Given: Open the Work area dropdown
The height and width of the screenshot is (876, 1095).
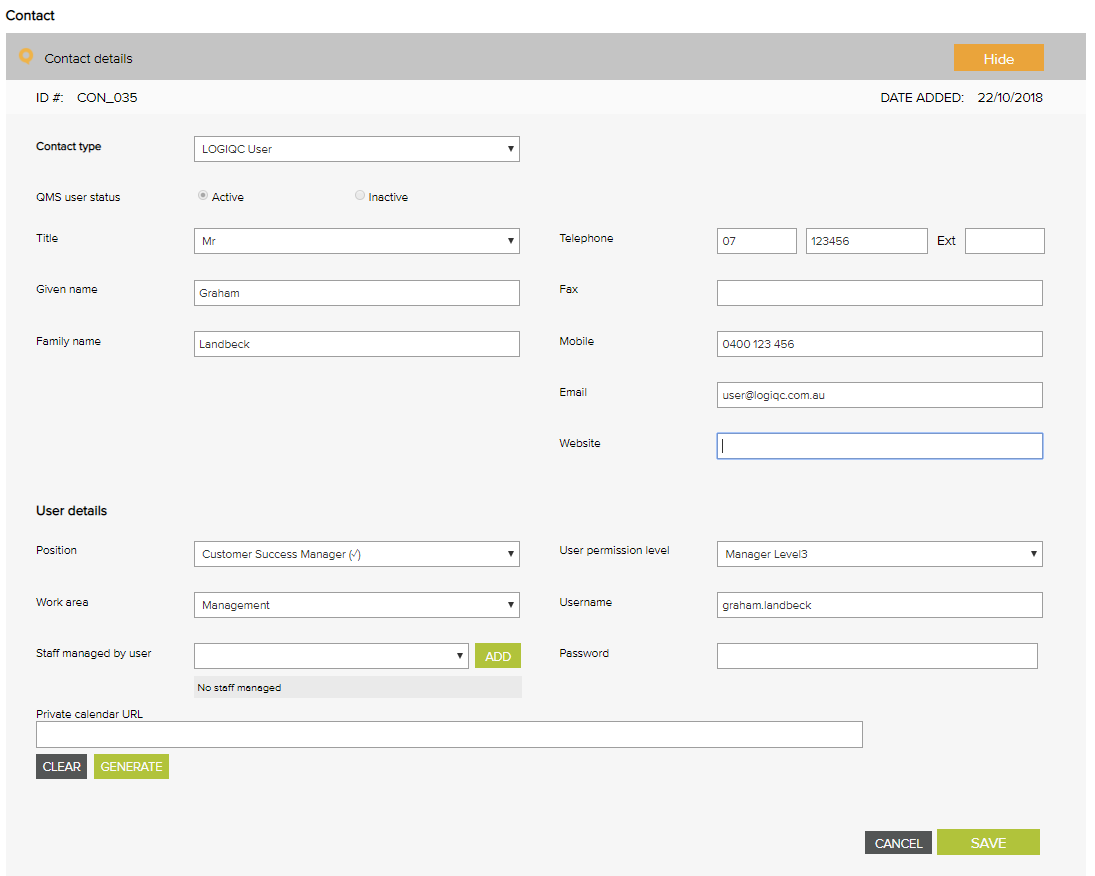Looking at the screenshot, I should [356, 605].
